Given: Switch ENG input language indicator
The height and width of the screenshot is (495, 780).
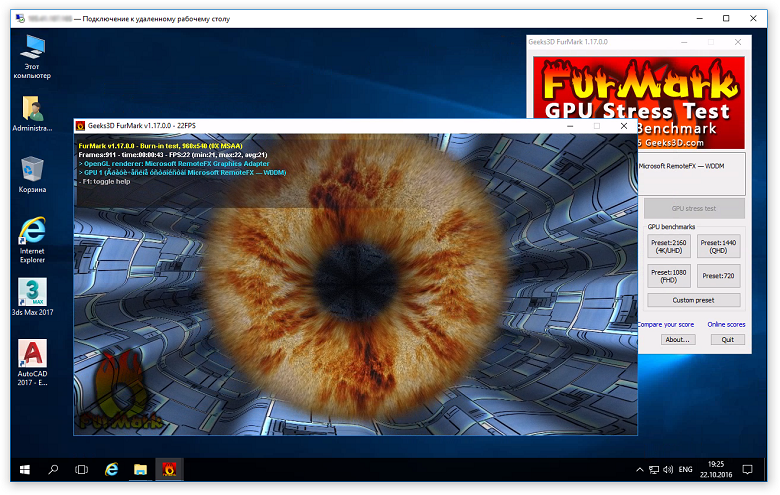Looking at the screenshot, I should 685,469.
